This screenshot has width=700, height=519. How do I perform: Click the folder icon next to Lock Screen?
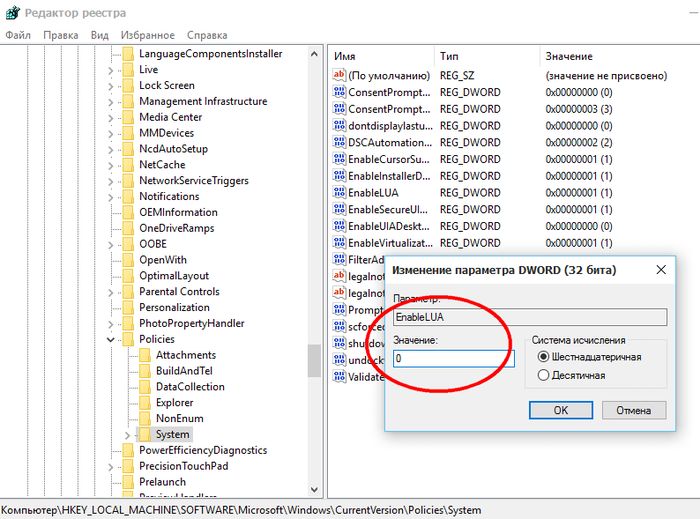point(128,86)
